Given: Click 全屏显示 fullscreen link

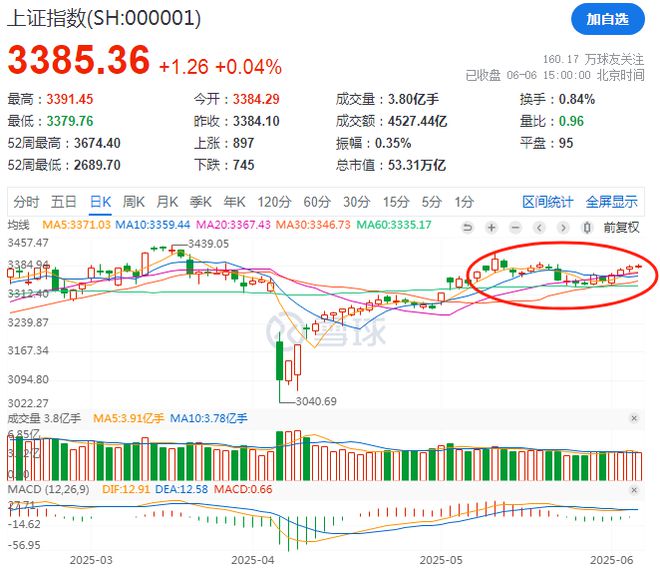Looking at the screenshot, I should tap(612, 202).
